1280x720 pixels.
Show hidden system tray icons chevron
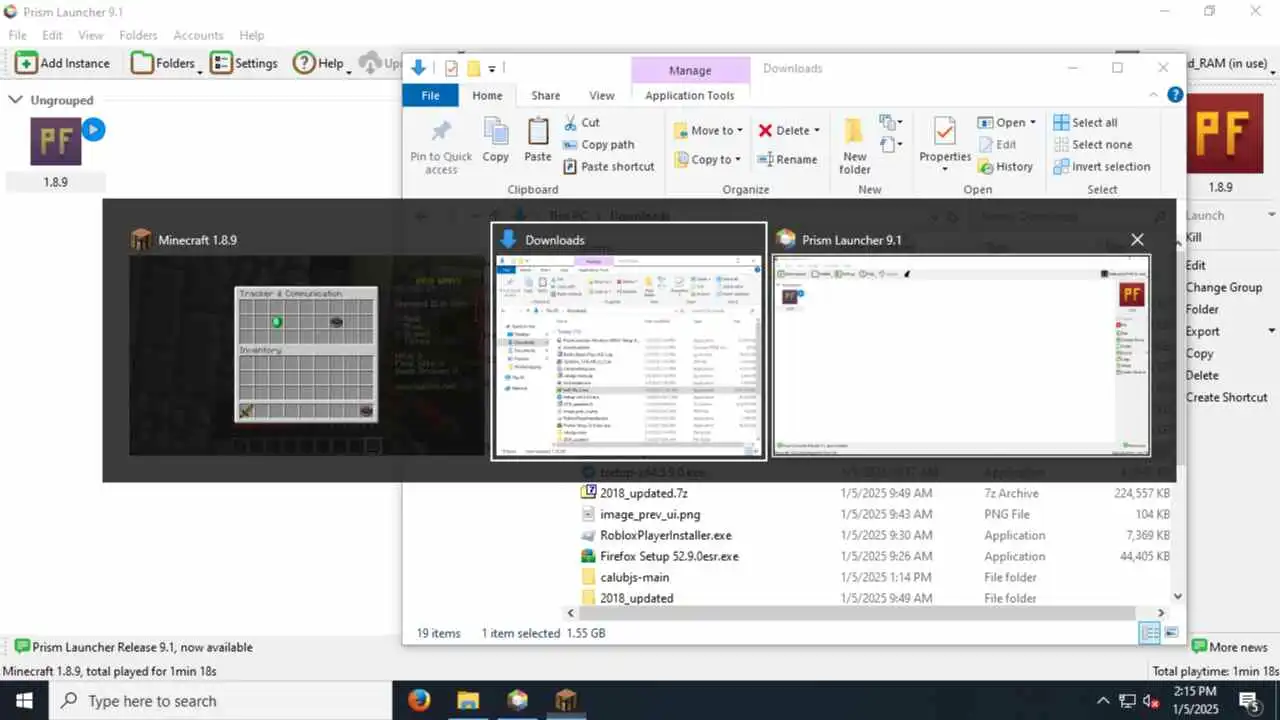(1103, 700)
